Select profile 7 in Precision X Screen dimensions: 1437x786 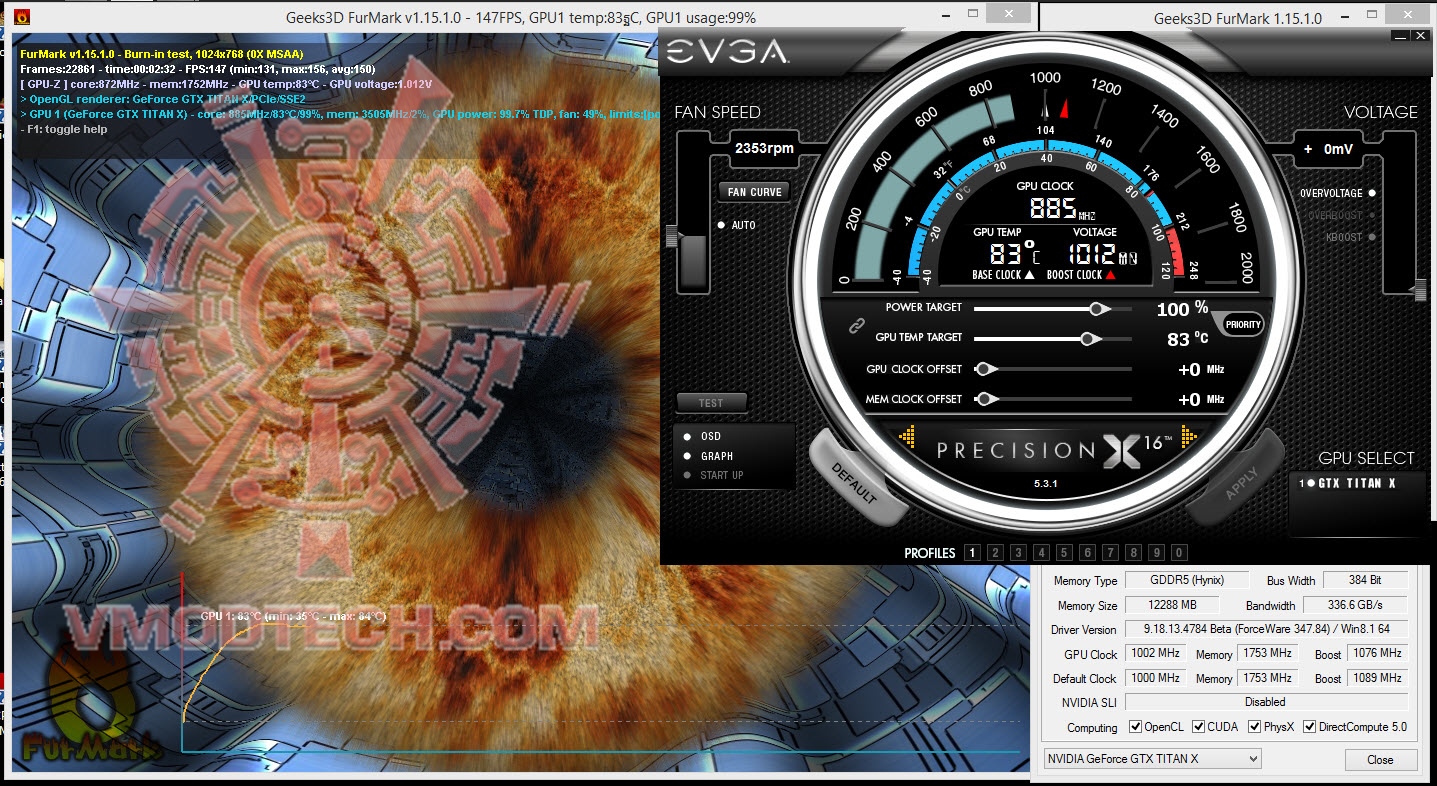[x=1110, y=553]
